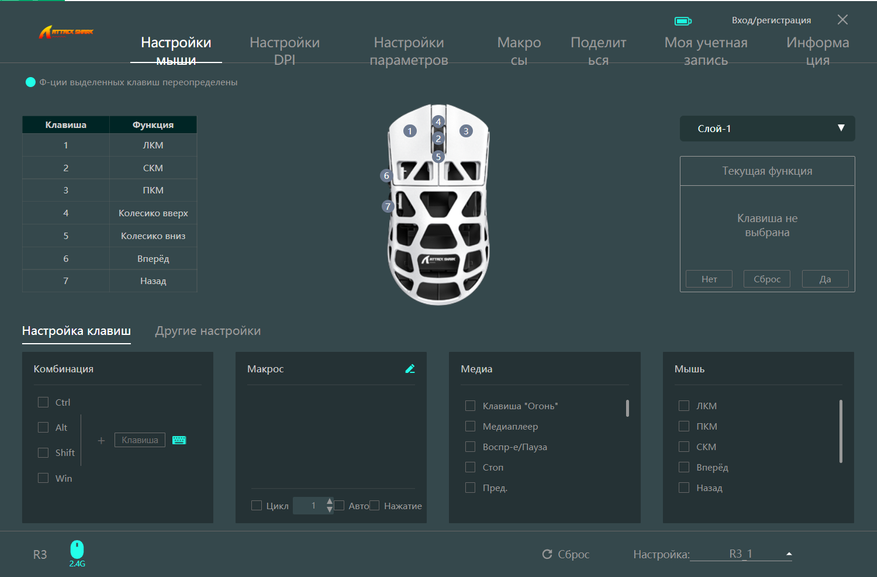Increase the macro cycle count stepper

tap(330, 502)
